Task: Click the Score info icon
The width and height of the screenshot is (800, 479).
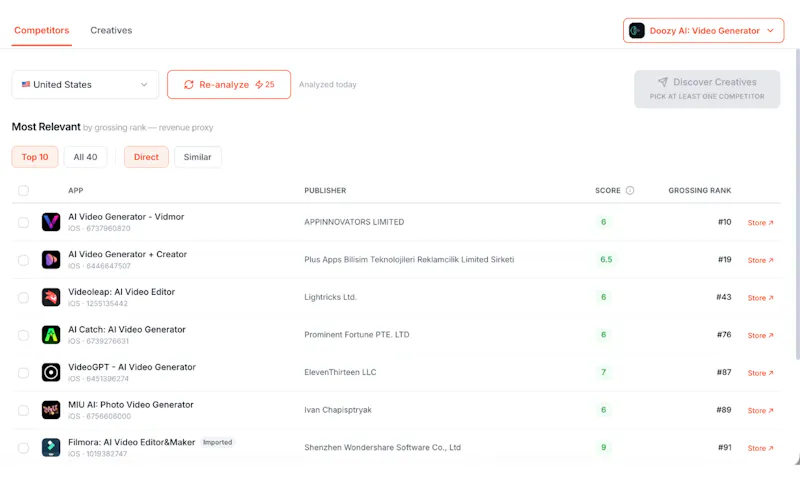Action: pos(630,190)
